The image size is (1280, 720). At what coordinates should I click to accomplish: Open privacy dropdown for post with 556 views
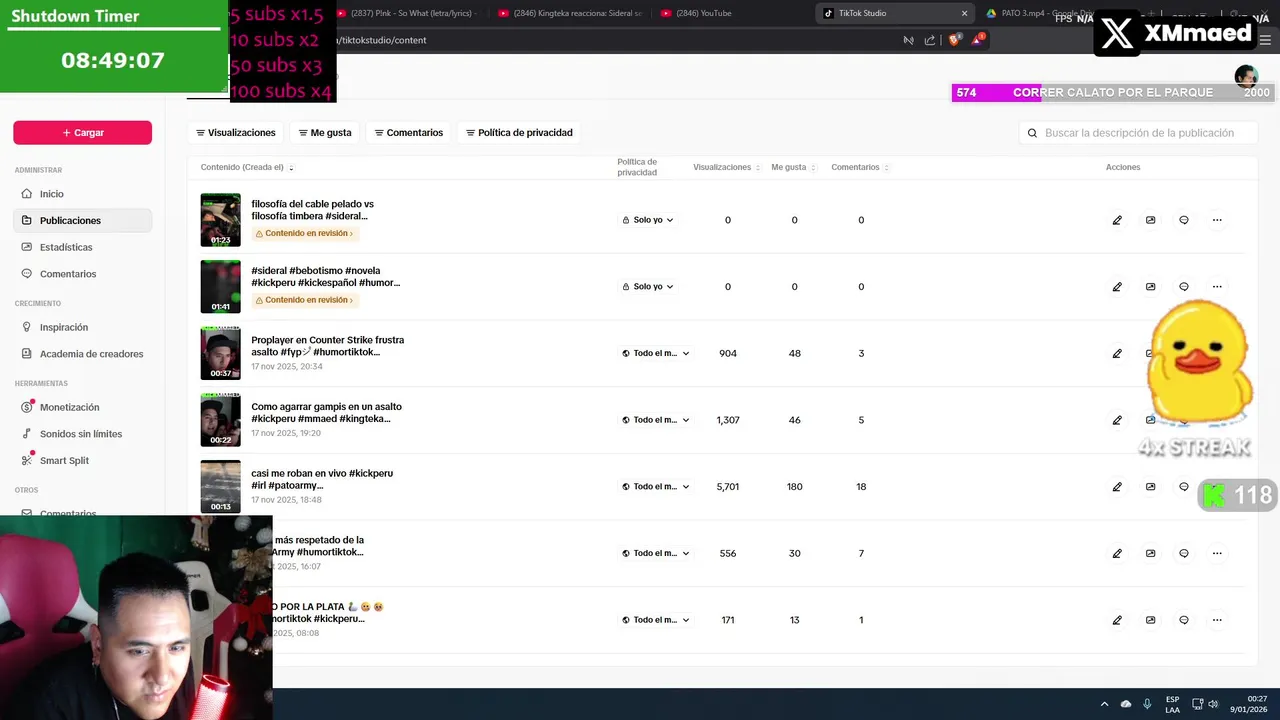656,553
